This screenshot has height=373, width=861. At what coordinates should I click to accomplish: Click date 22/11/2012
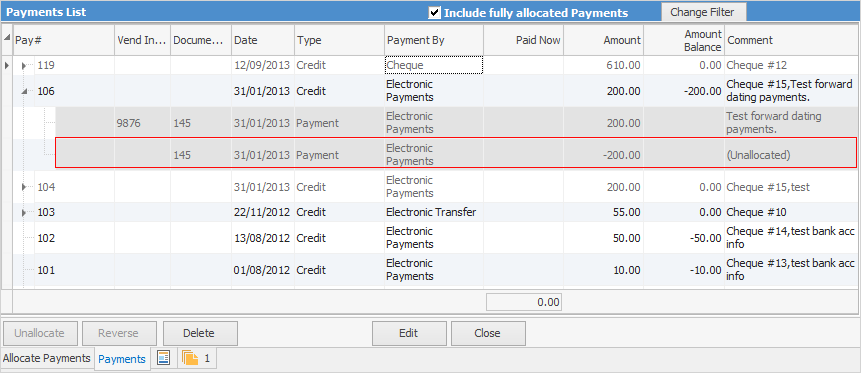[263, 212]
